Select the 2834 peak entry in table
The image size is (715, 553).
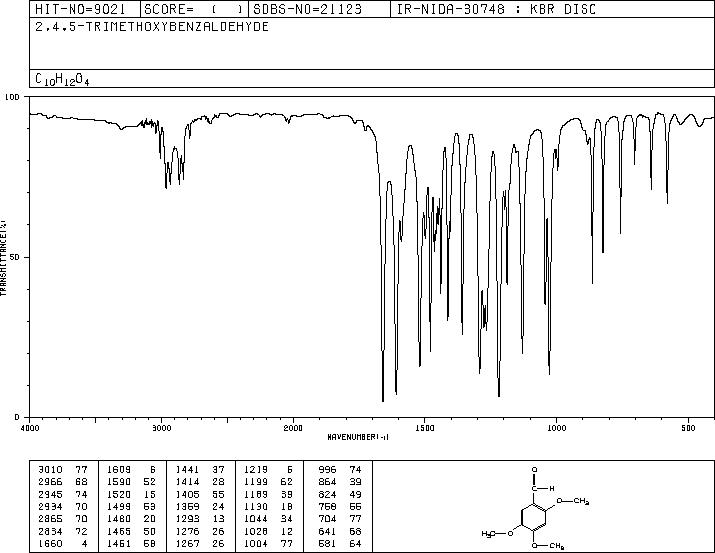point(62,532)
